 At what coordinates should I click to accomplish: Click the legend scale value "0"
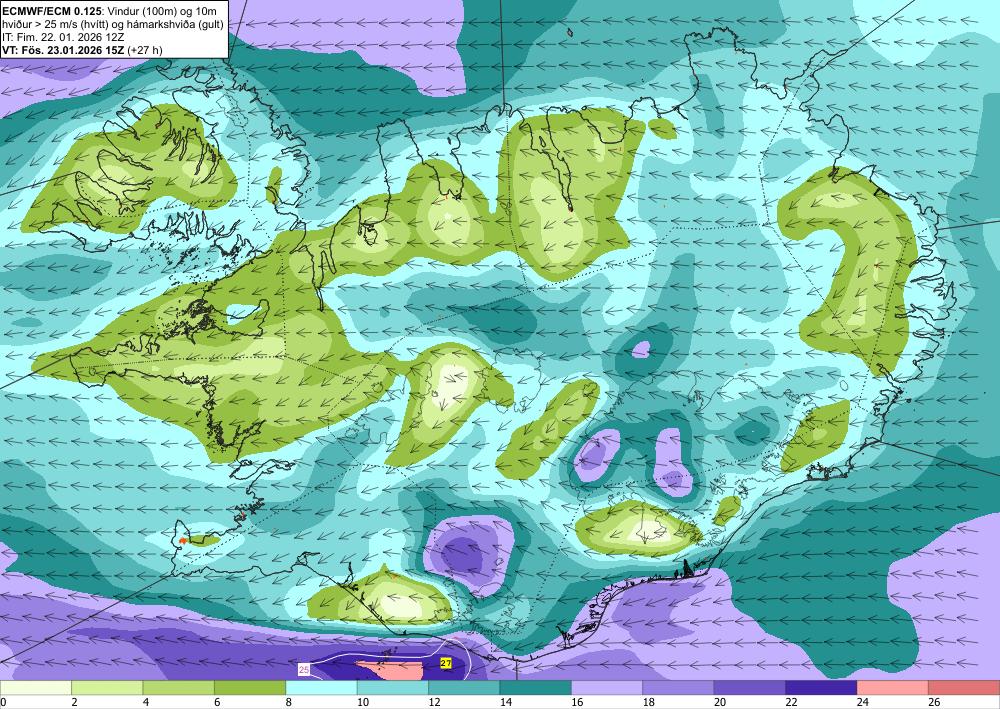click(3, 702)
